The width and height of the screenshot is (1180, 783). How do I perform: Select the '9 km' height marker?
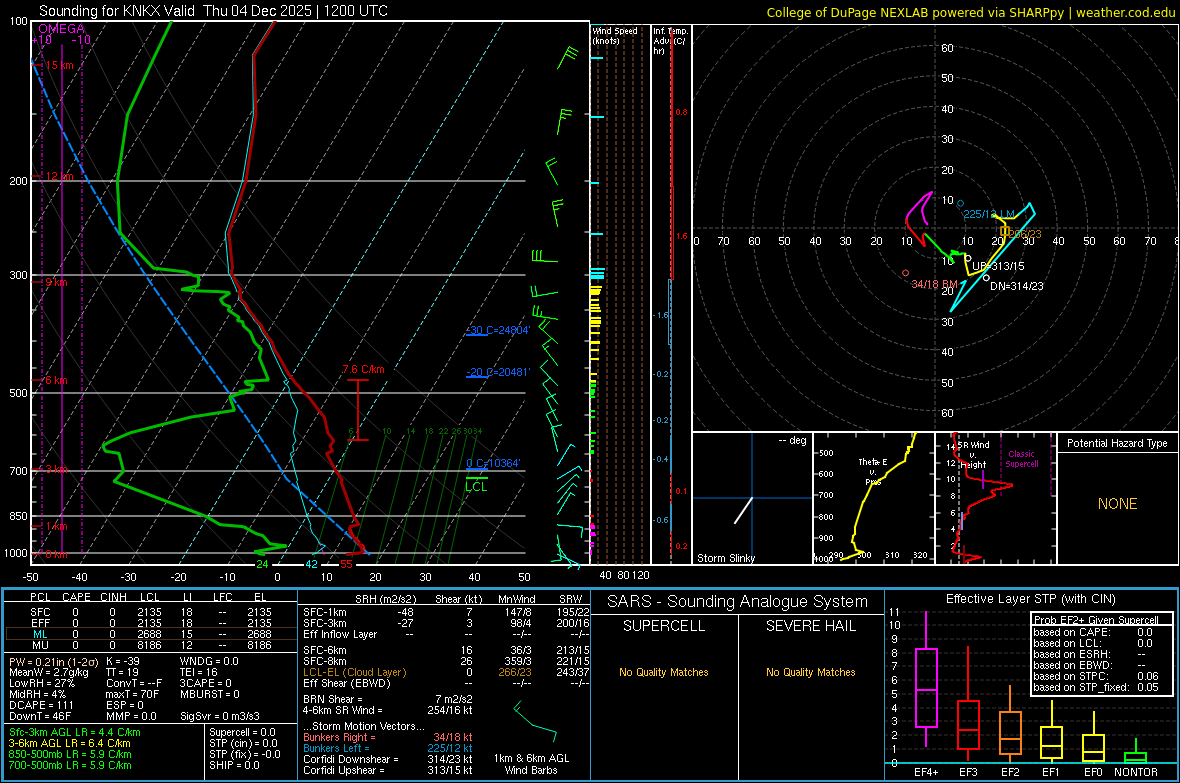pyautogui.click(x=56, y=282)
